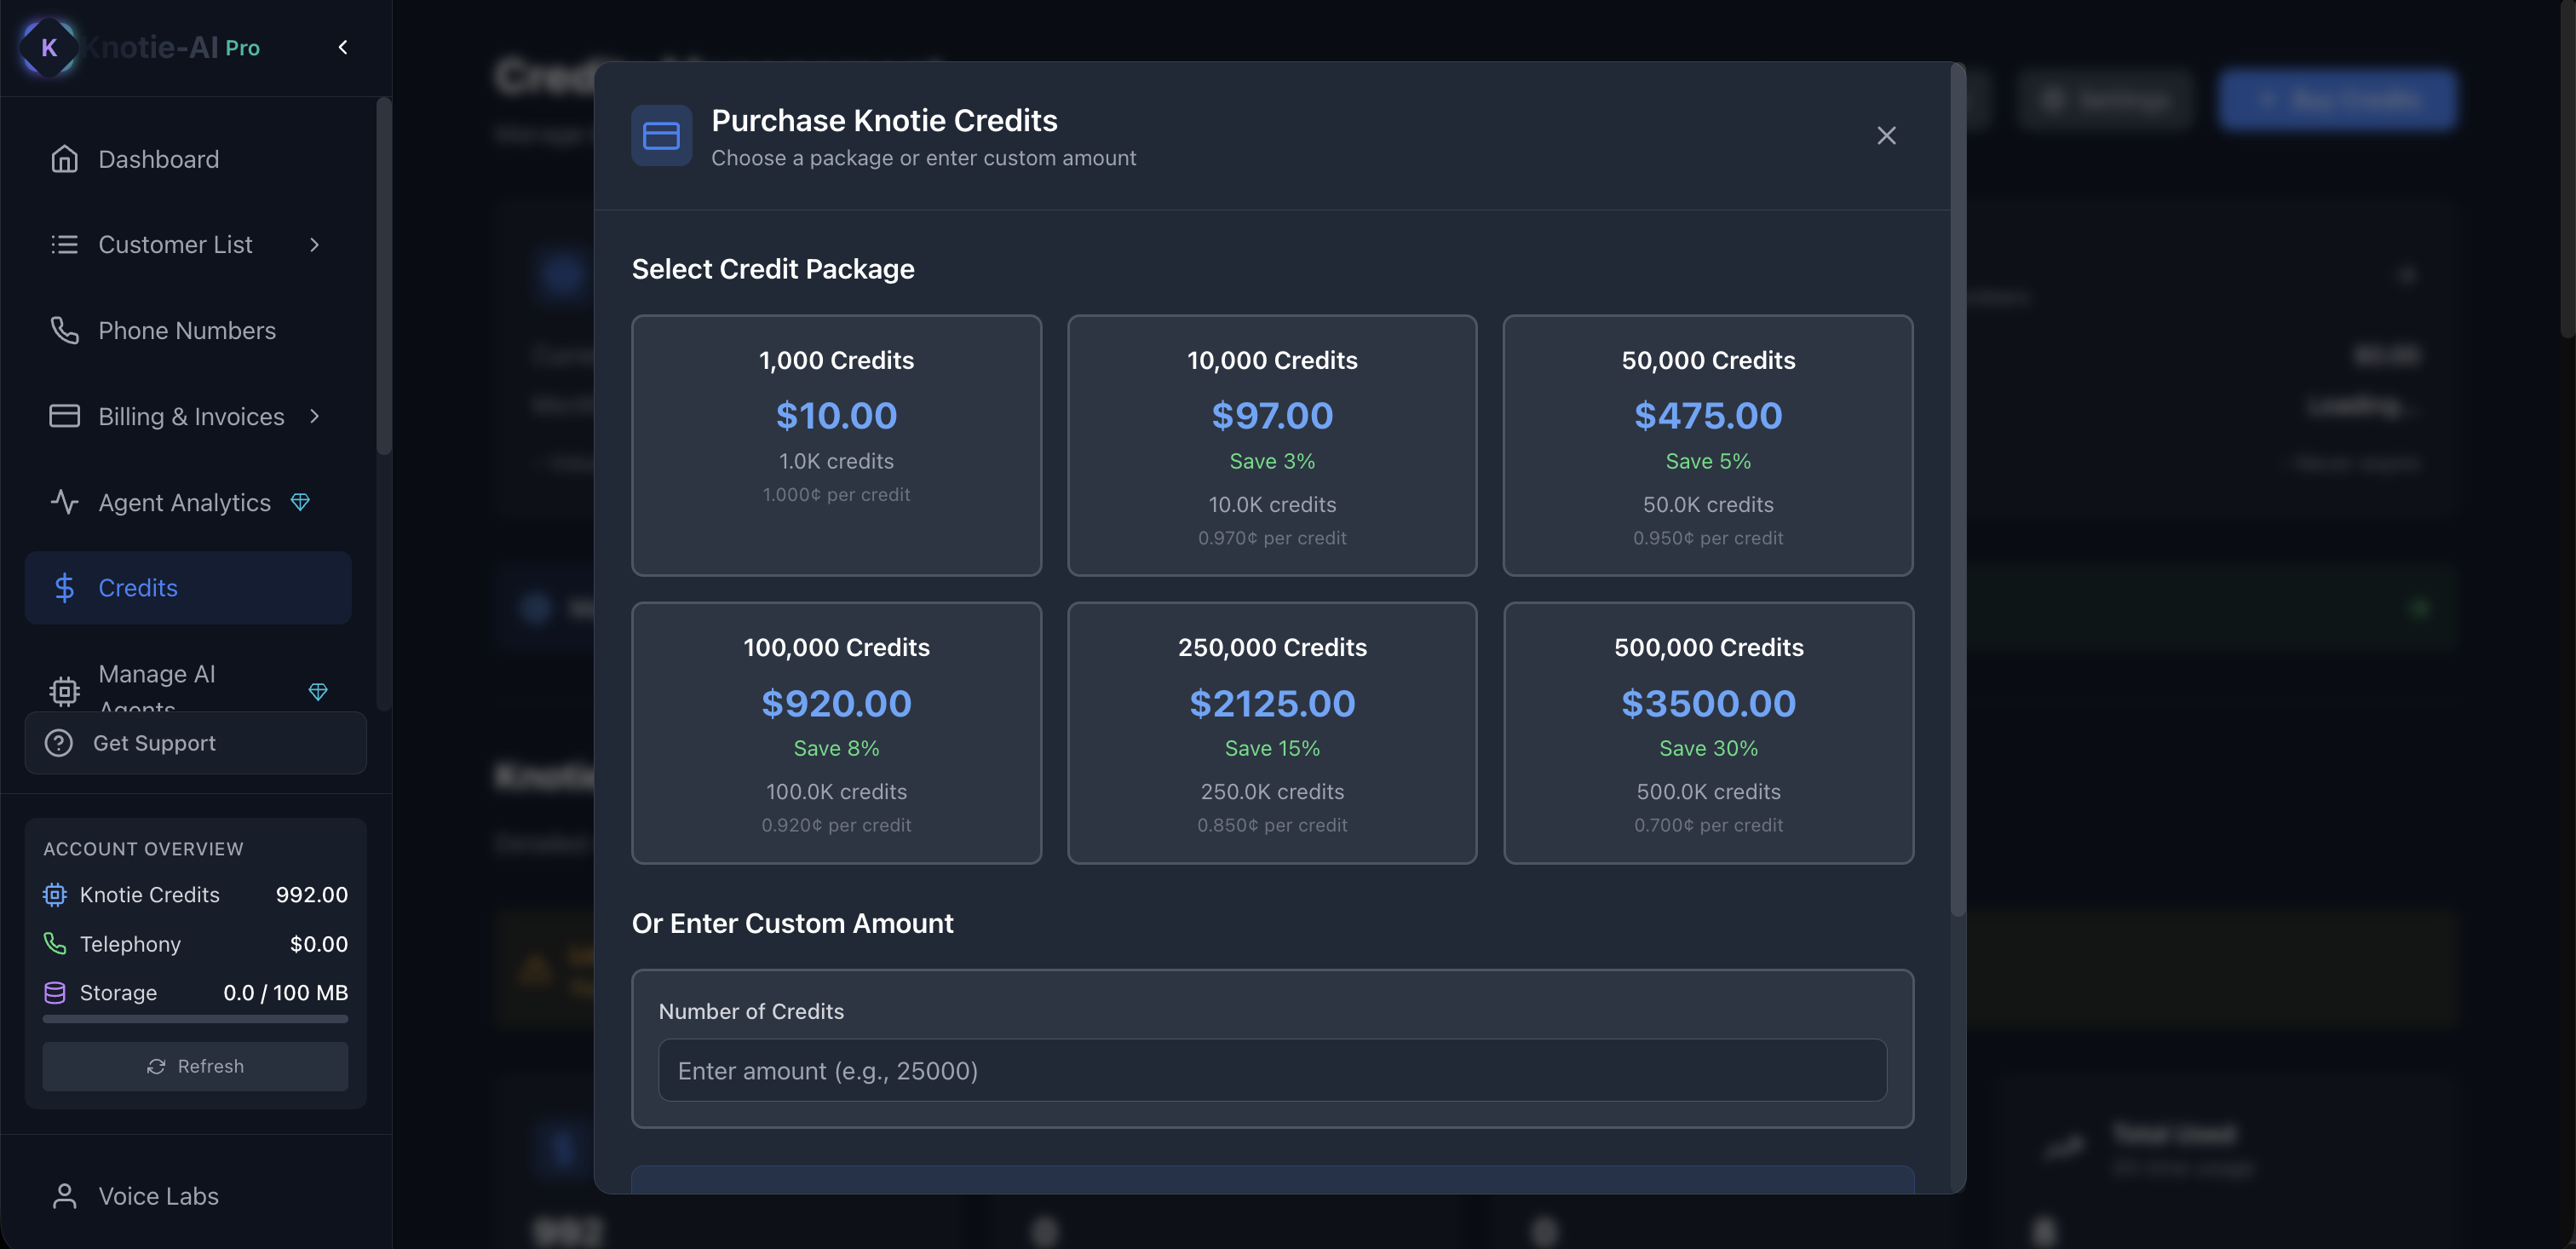The width and height of the screenshot is (2576, 1249).
Task: Open Agent Analytics in the sidebar
Action: [x=184, y=502]
